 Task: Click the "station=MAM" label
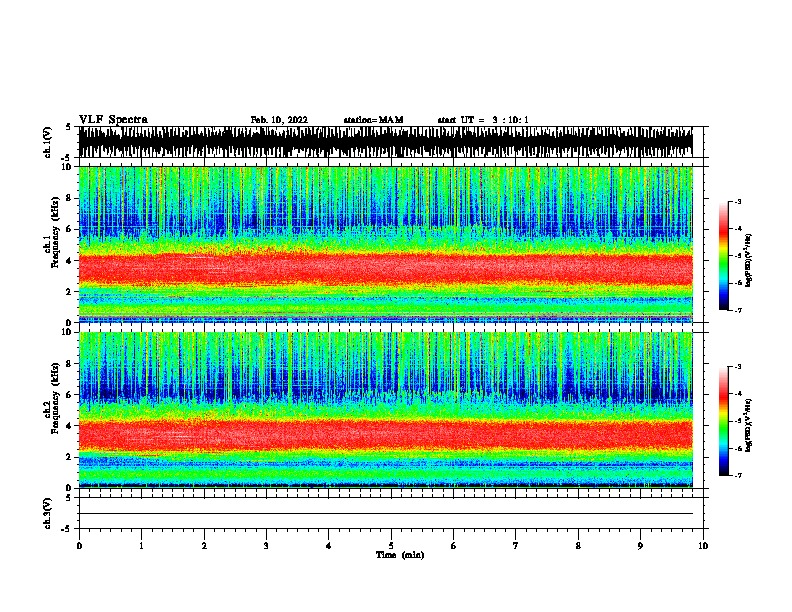pos(373,120)
